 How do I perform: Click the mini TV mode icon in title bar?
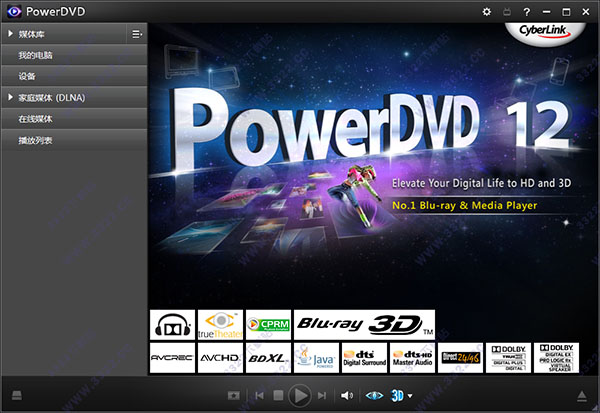click(x=507, y=12)
